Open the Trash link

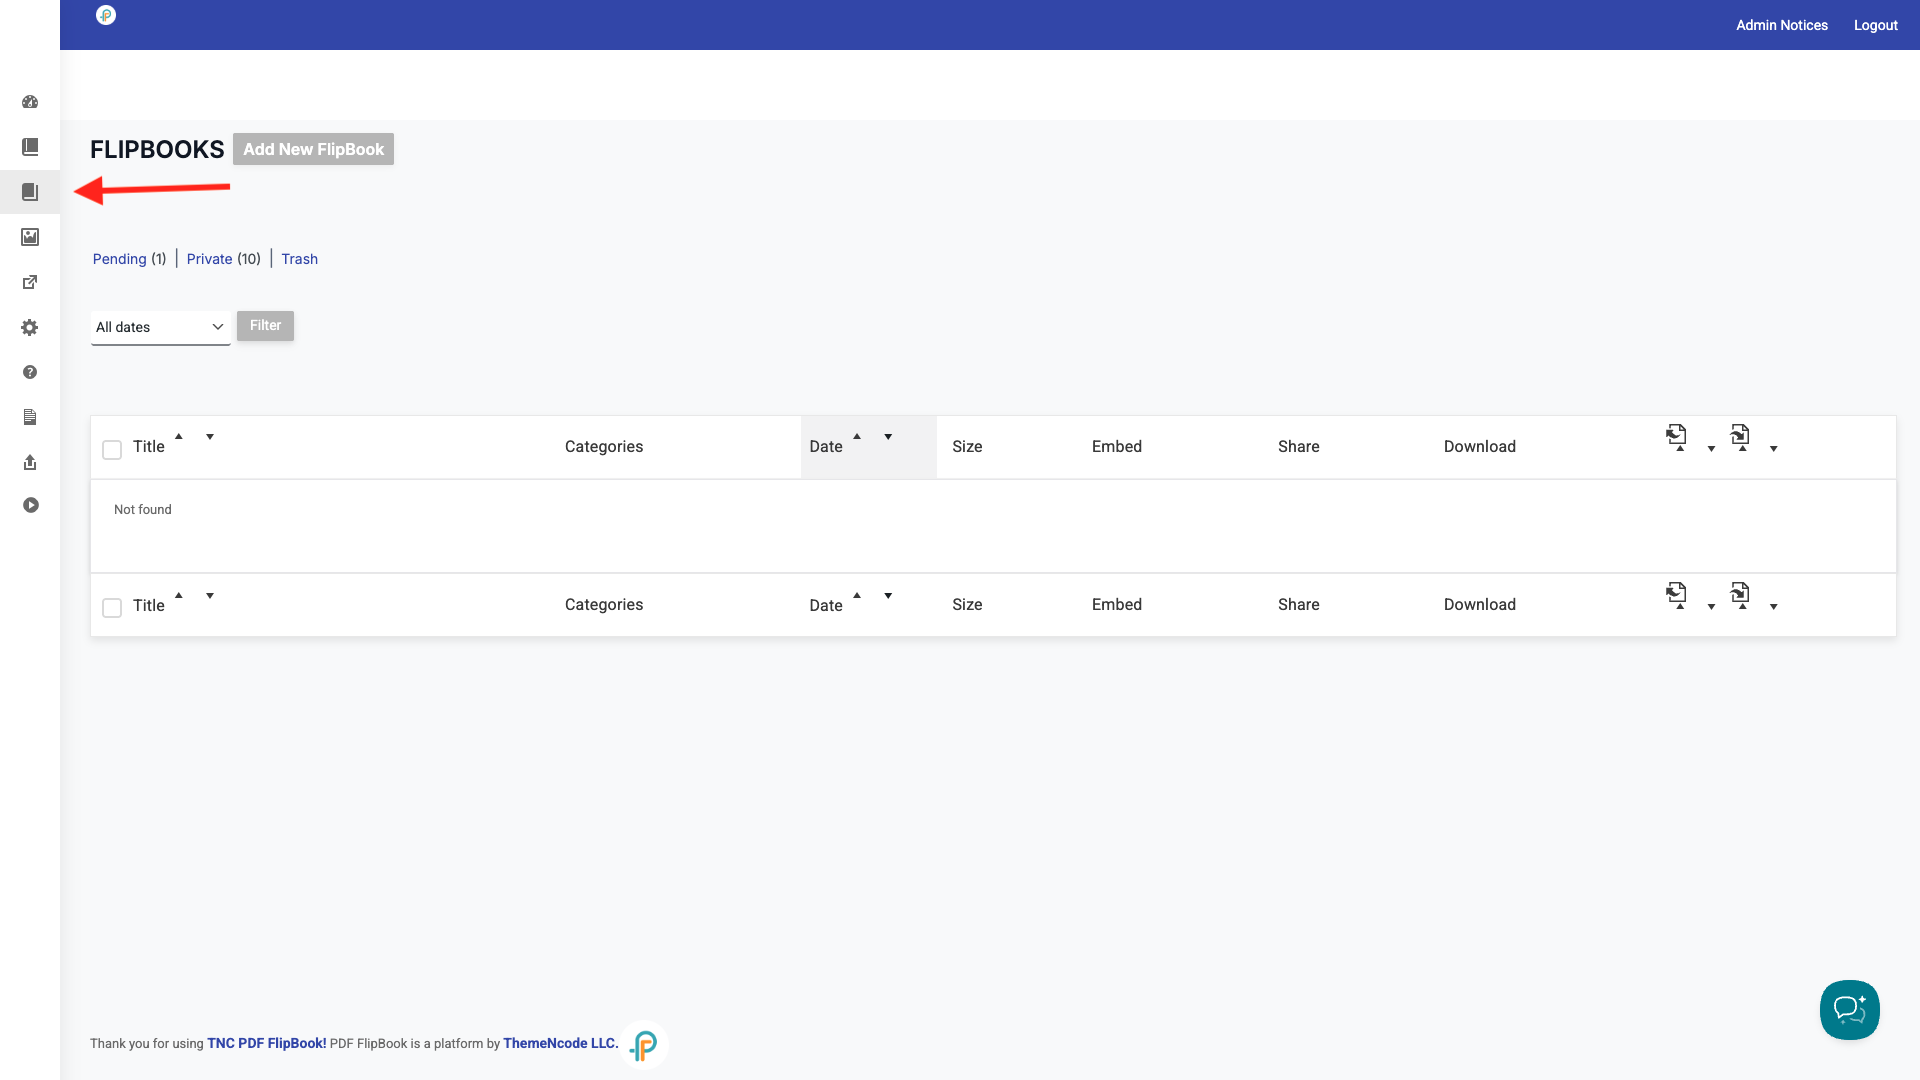(299, 259)
